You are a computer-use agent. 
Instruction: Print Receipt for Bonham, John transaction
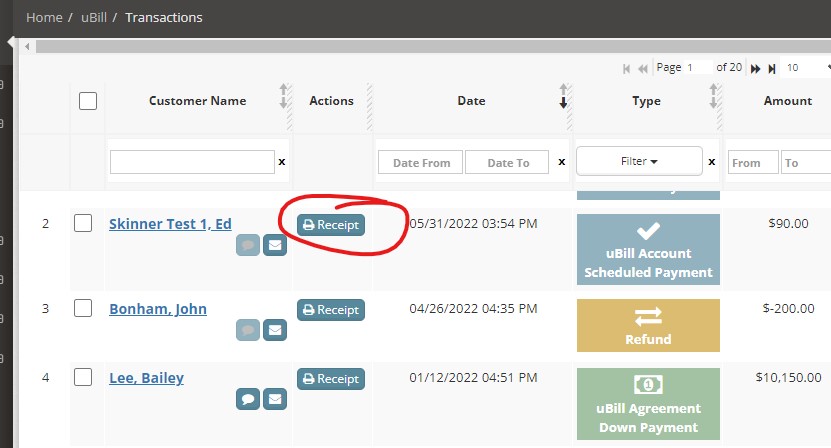point(331,310)
